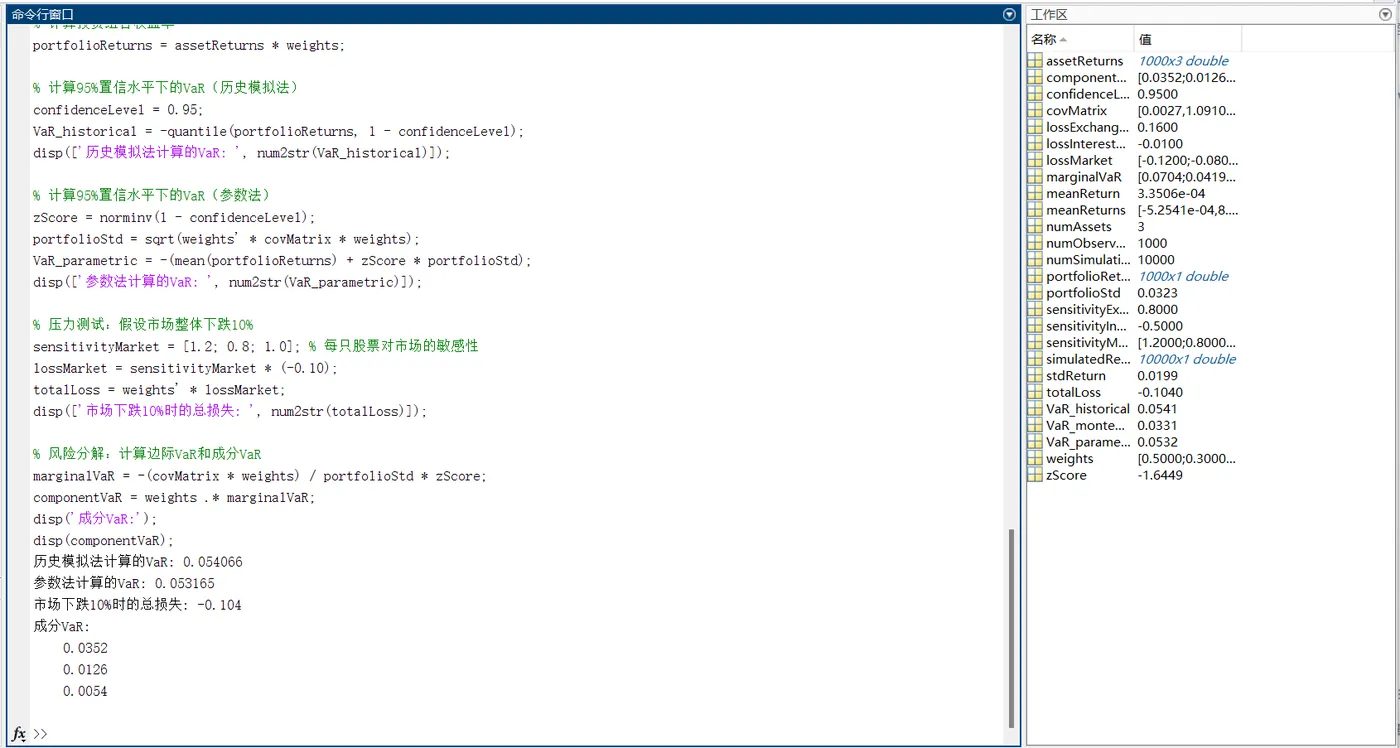This screenshot has height=748, width=1400.
Task: Select the meanReturn variable icon
Action: (x=1036, y=193)
